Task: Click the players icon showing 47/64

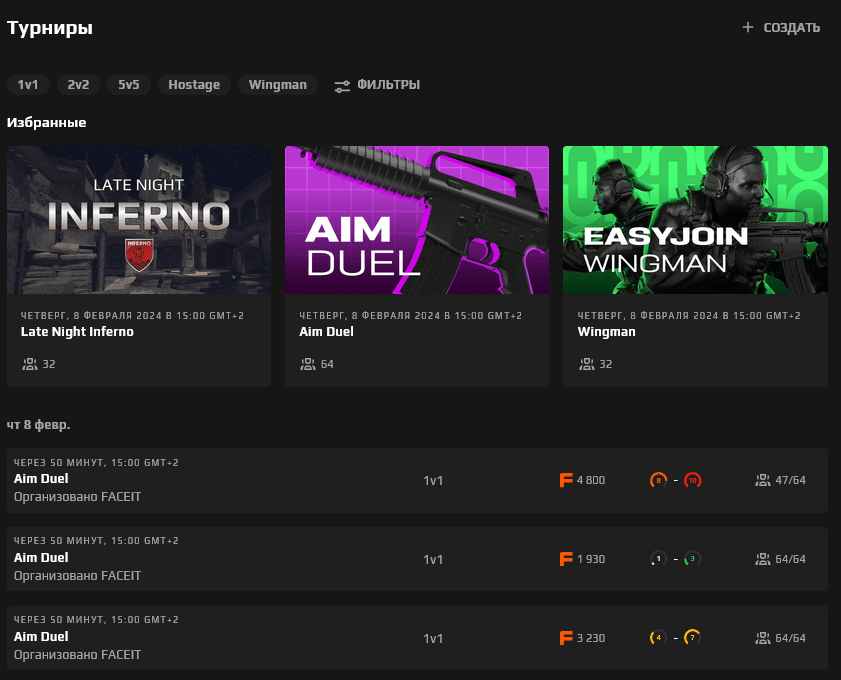Action: click(x=762, y=480)
